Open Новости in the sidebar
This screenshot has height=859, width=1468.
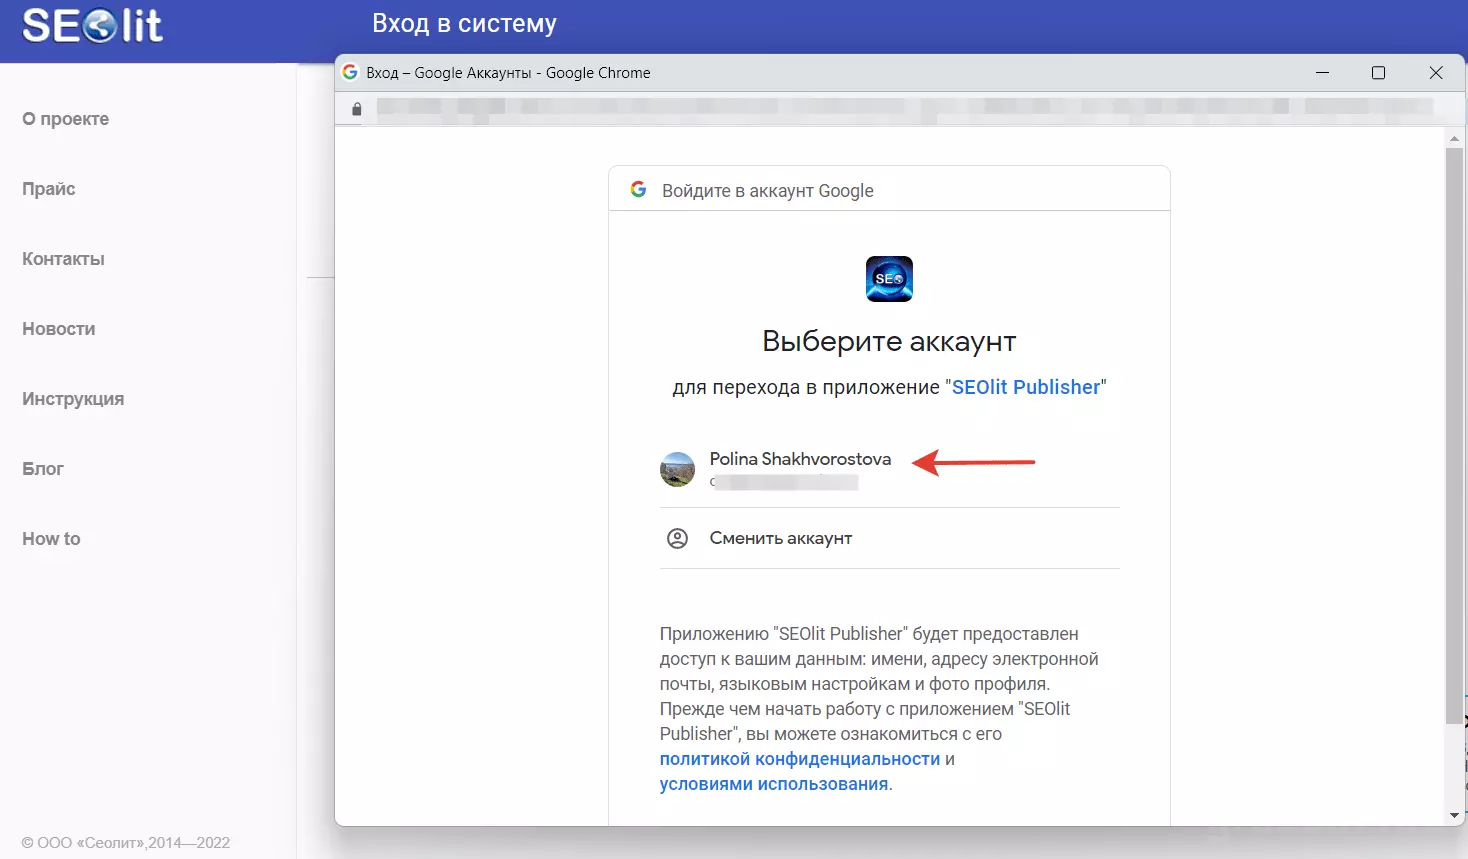pos(59,329)
